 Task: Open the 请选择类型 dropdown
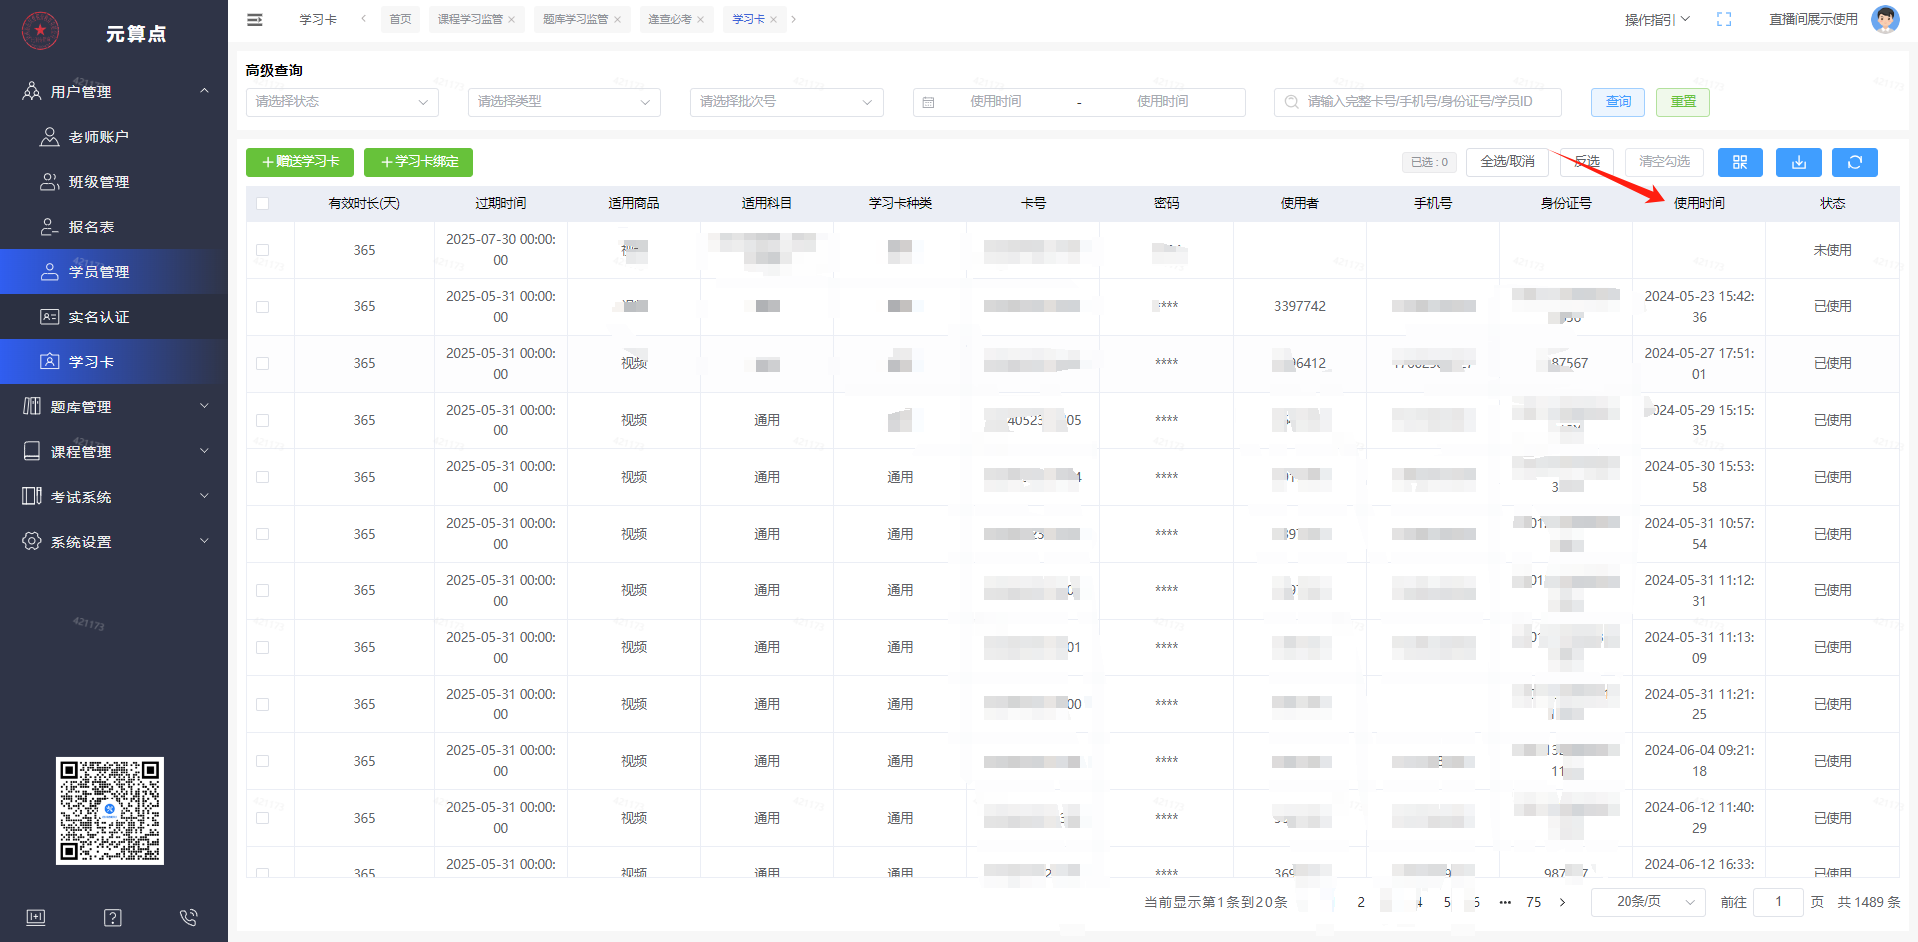564,102
